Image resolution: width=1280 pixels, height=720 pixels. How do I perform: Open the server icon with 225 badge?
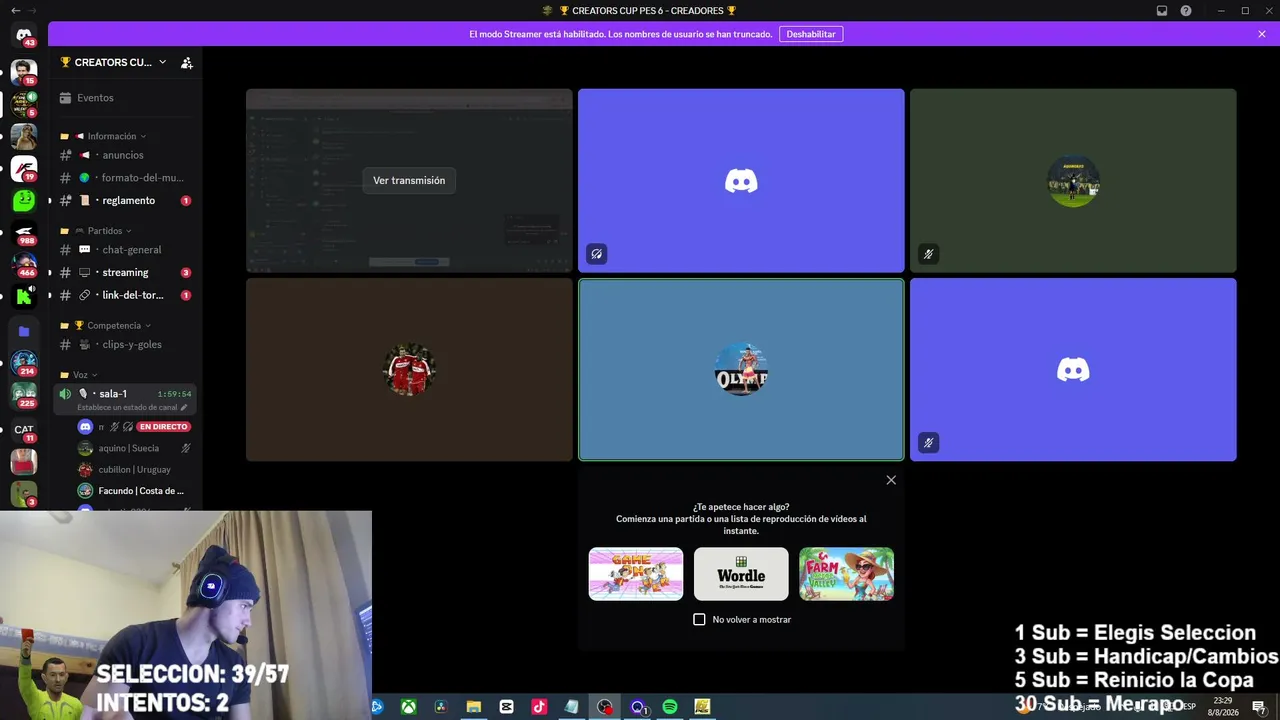pos(24,396)
